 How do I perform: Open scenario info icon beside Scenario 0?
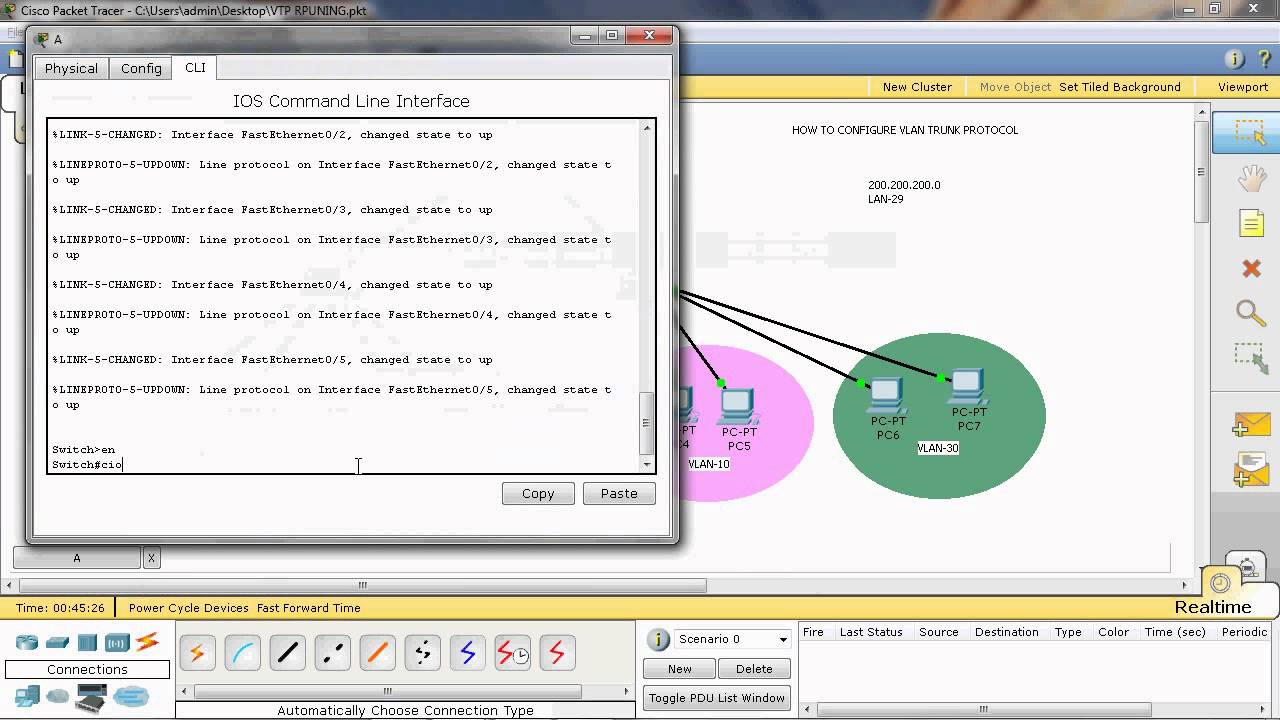[x=658, y=640]
